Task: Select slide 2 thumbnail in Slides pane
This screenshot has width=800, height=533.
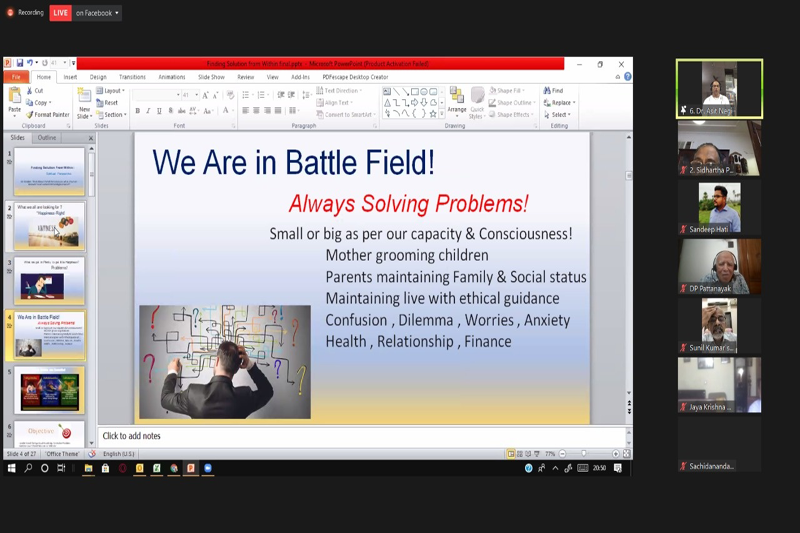Action: (x=49, y=226)
